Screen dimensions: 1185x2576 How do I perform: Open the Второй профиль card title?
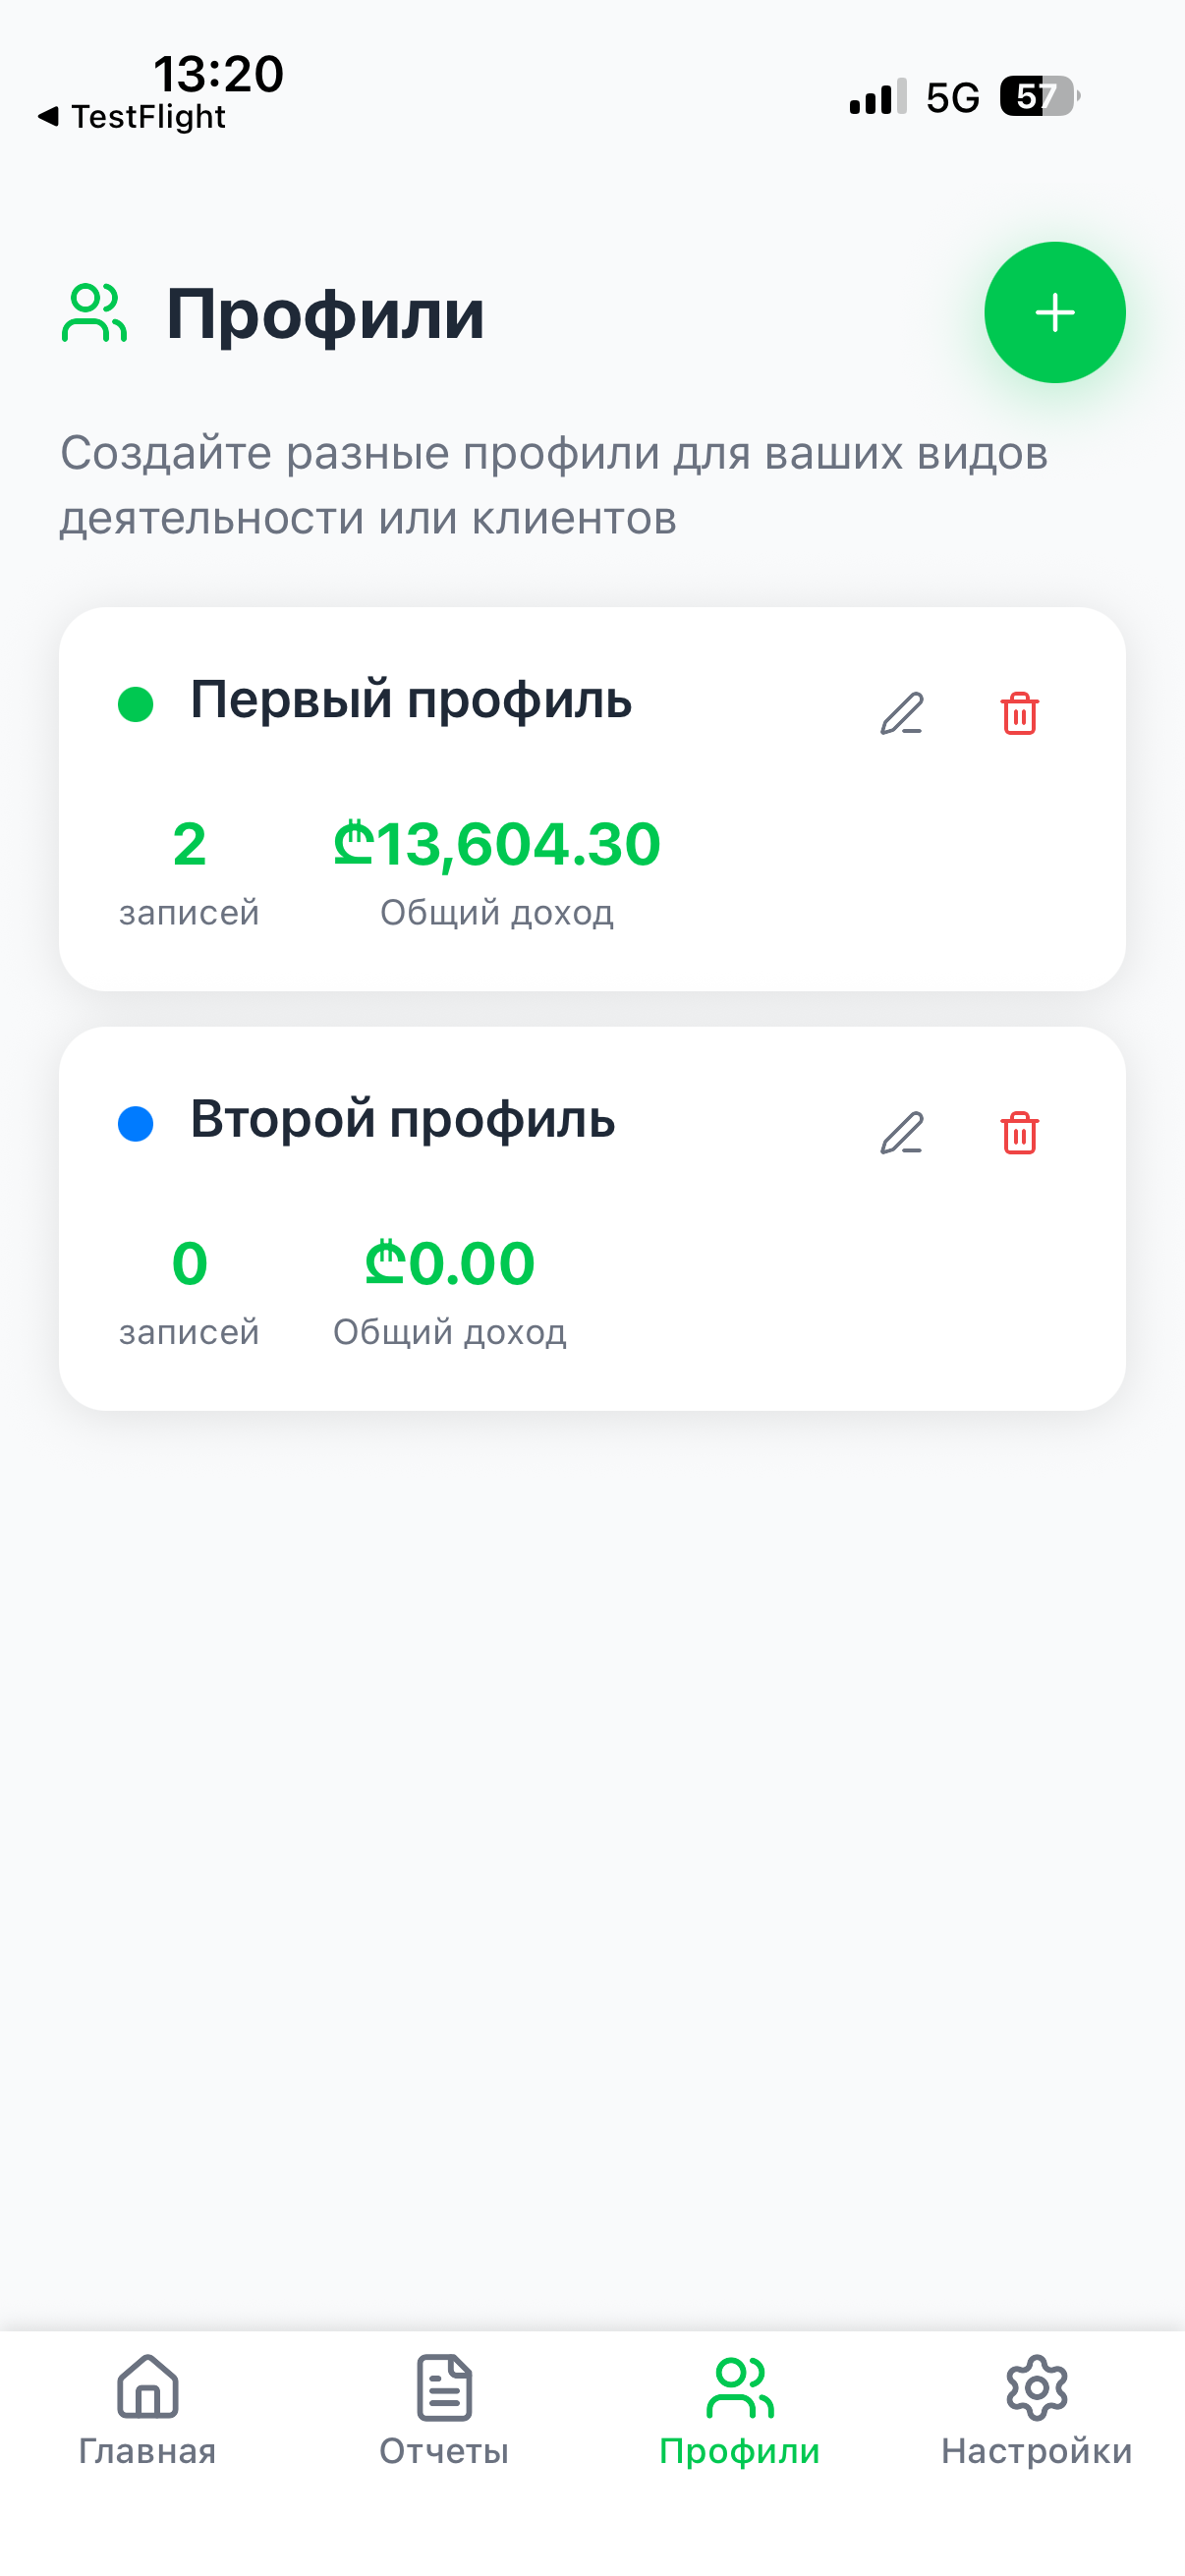tap(403, 1118)
